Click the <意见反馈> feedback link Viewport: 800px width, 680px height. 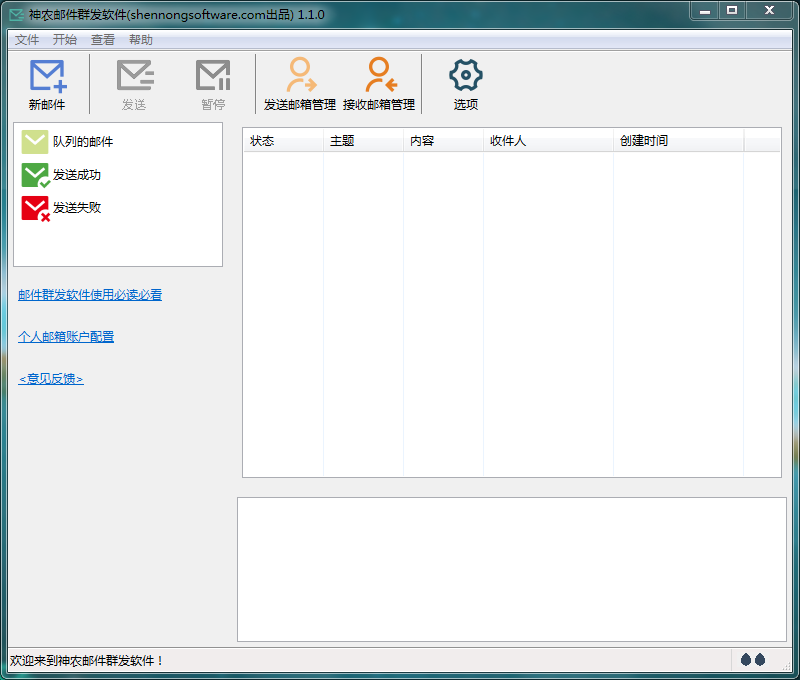click(50, 378)
